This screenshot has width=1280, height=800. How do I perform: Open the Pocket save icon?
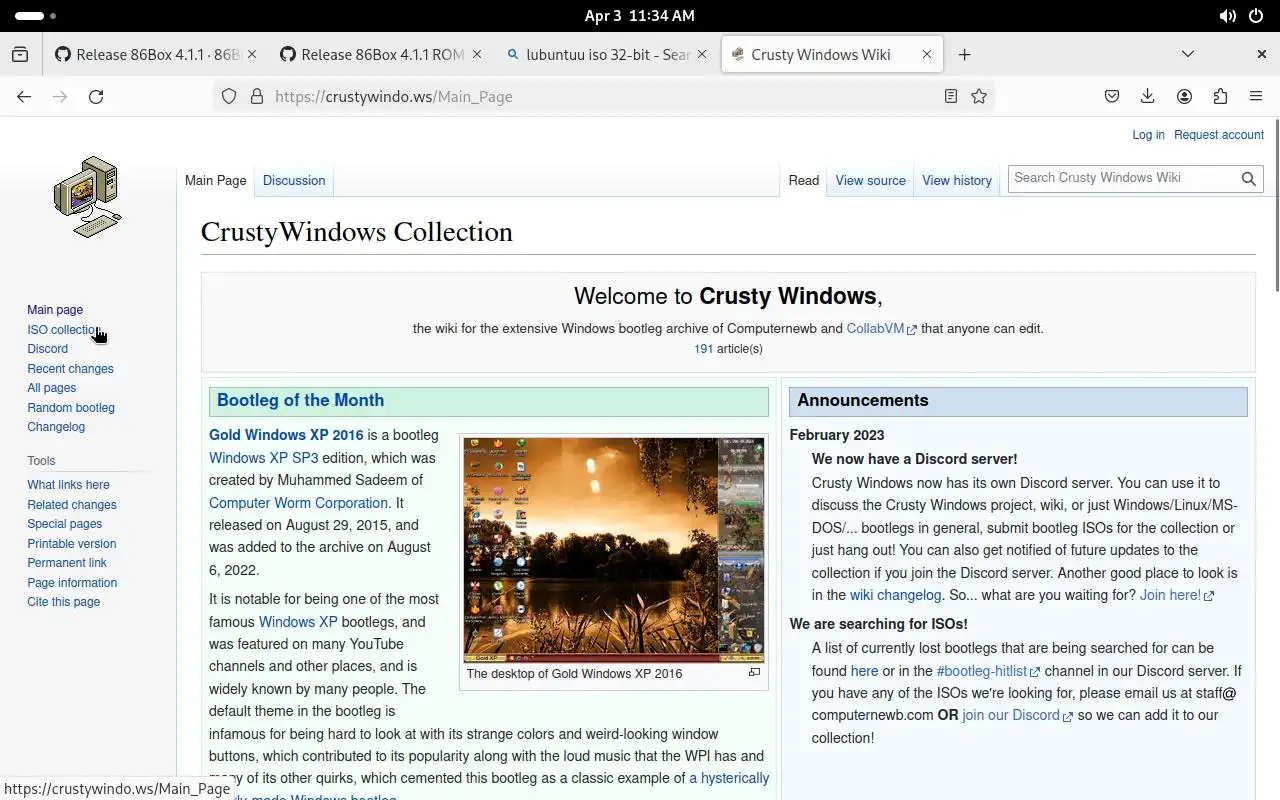coord(1112,97)
